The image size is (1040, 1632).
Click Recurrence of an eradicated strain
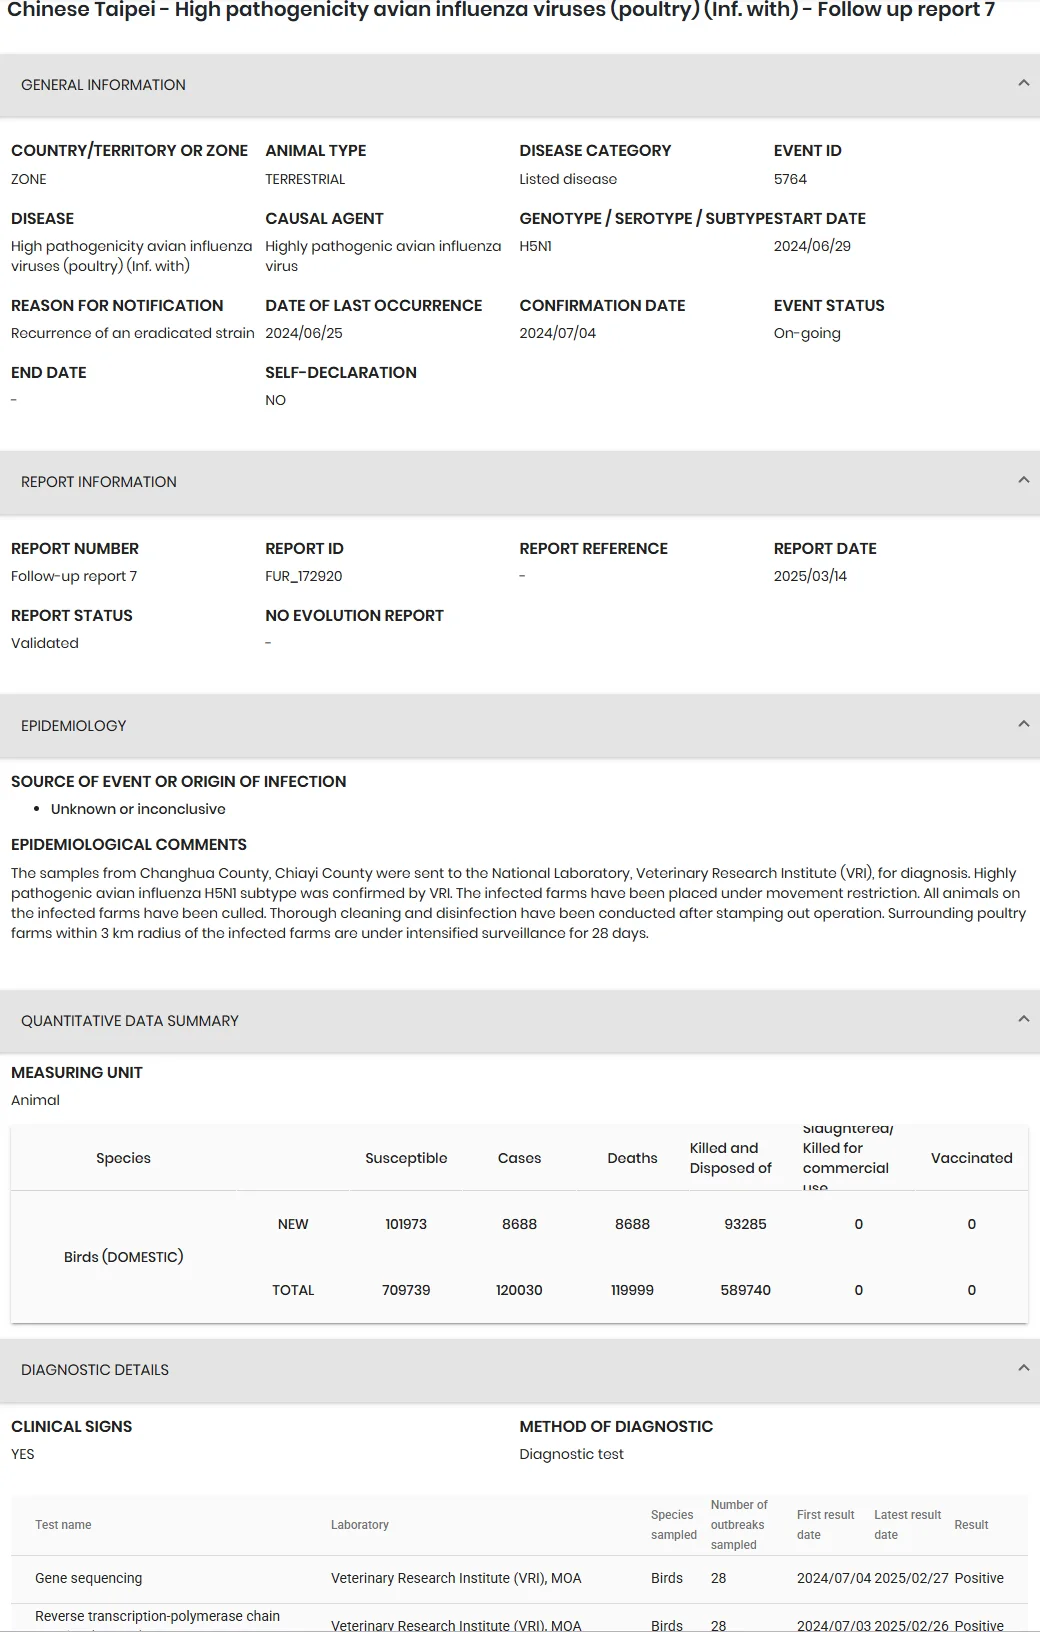point(133,333)
